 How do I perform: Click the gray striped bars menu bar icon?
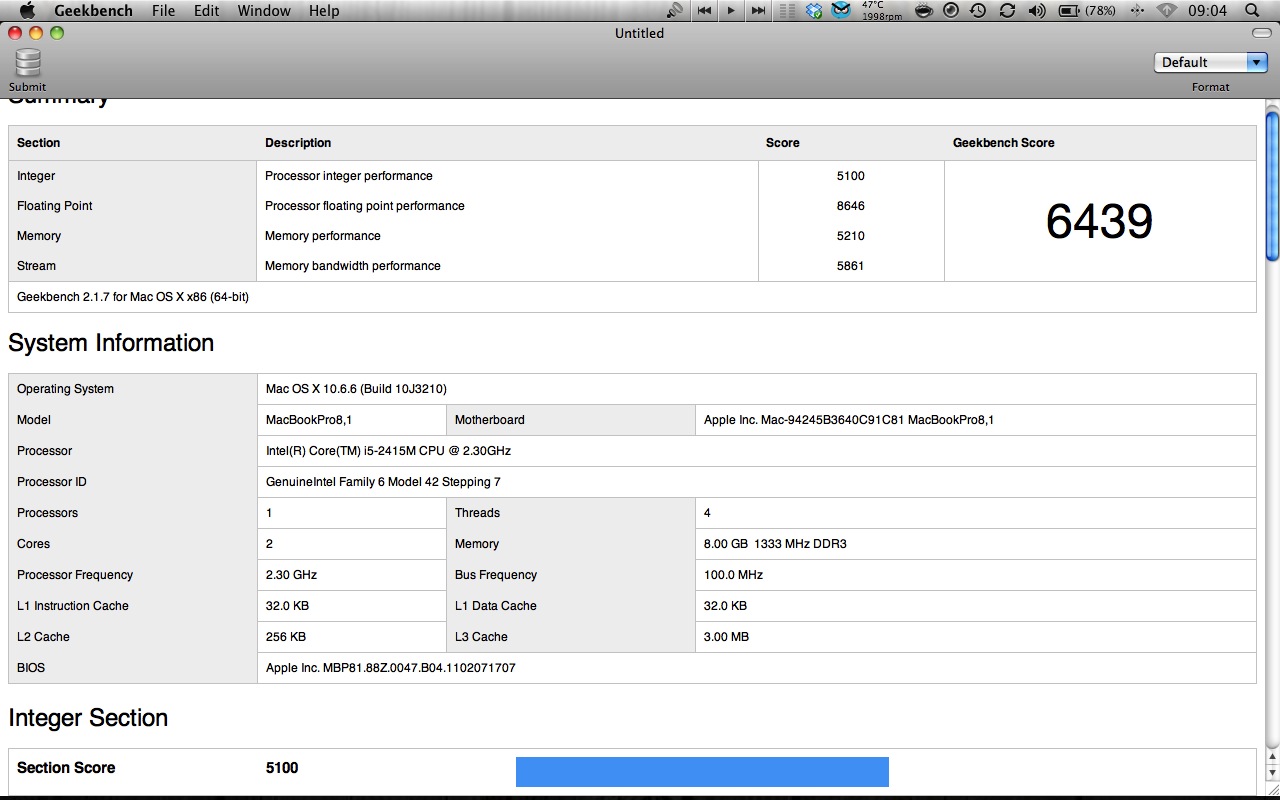[x=787, y=10]
